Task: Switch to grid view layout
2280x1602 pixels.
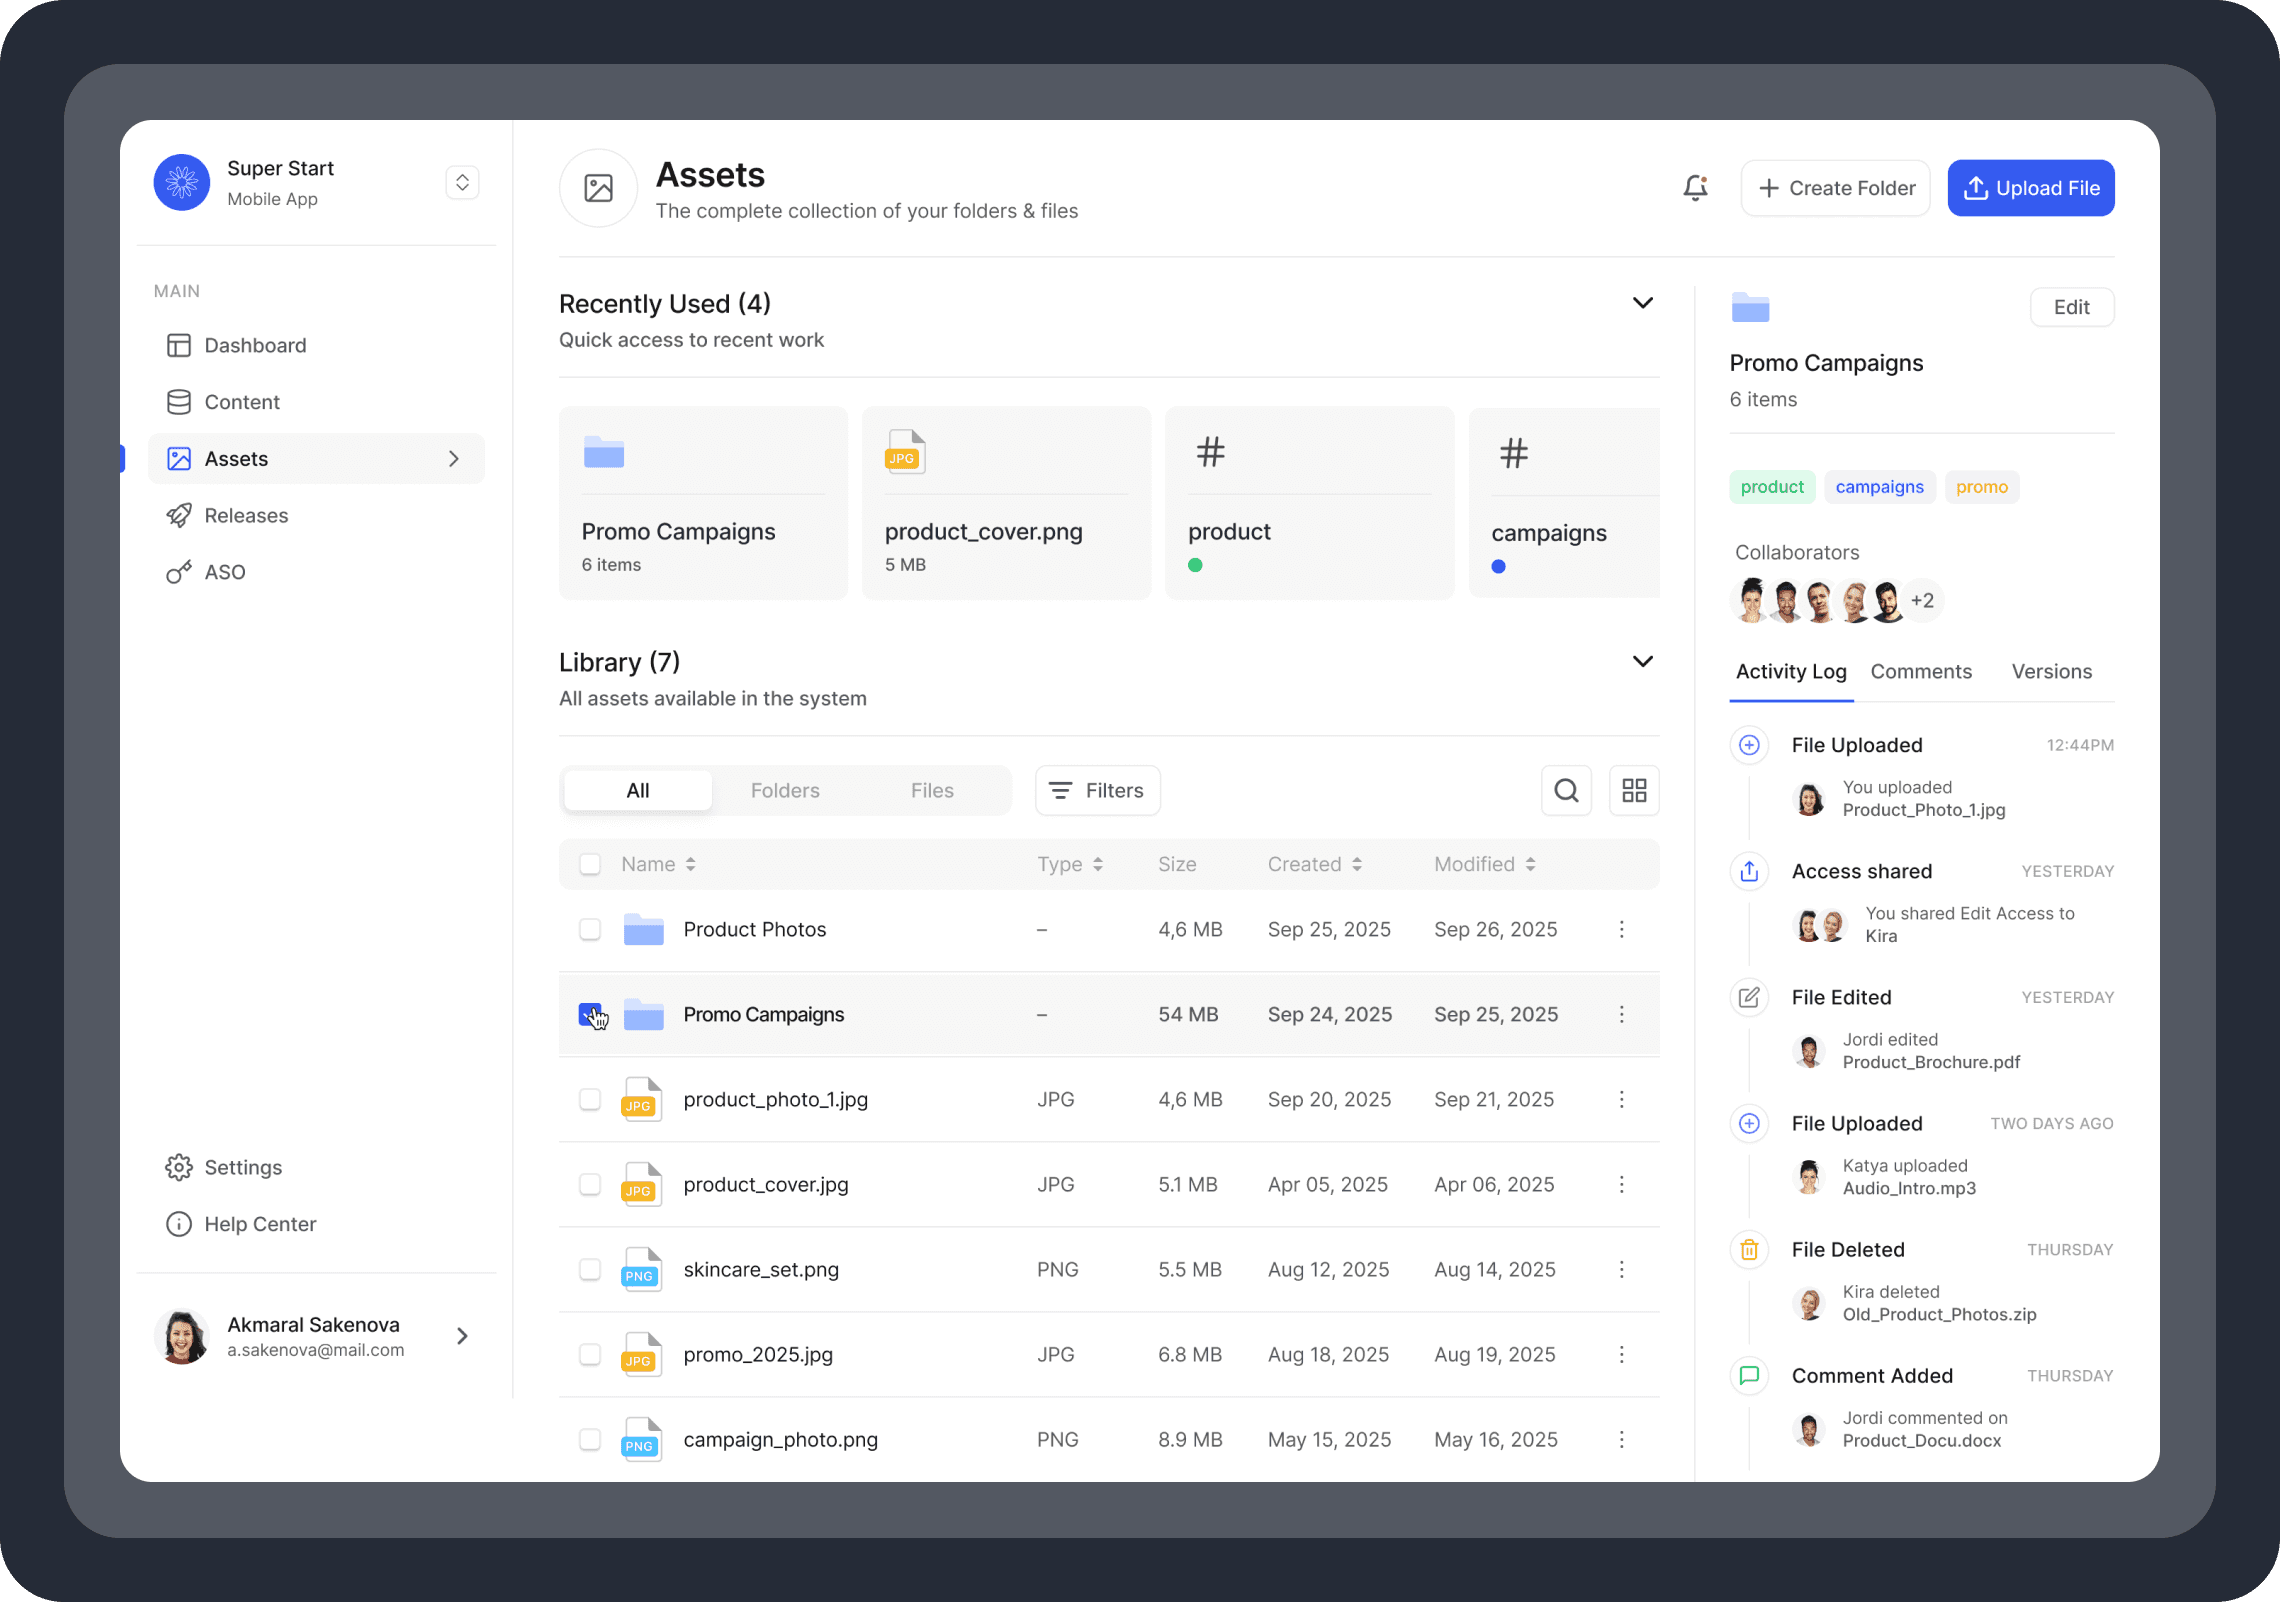Action: [1633, 790]
